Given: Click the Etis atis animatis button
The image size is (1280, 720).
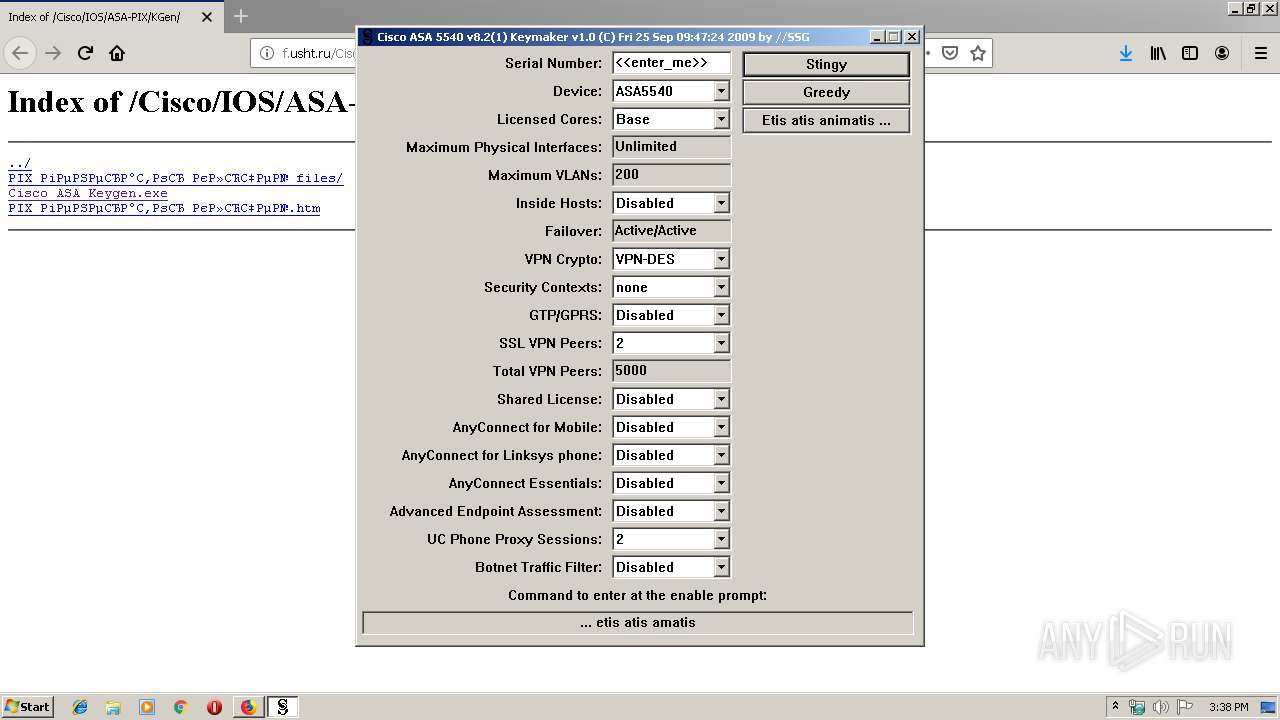Looking at the screenshot, I should pos(826,120).
